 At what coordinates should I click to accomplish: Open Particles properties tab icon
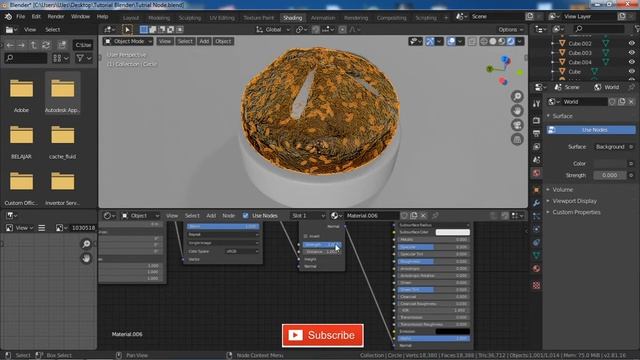coord(536,216)
